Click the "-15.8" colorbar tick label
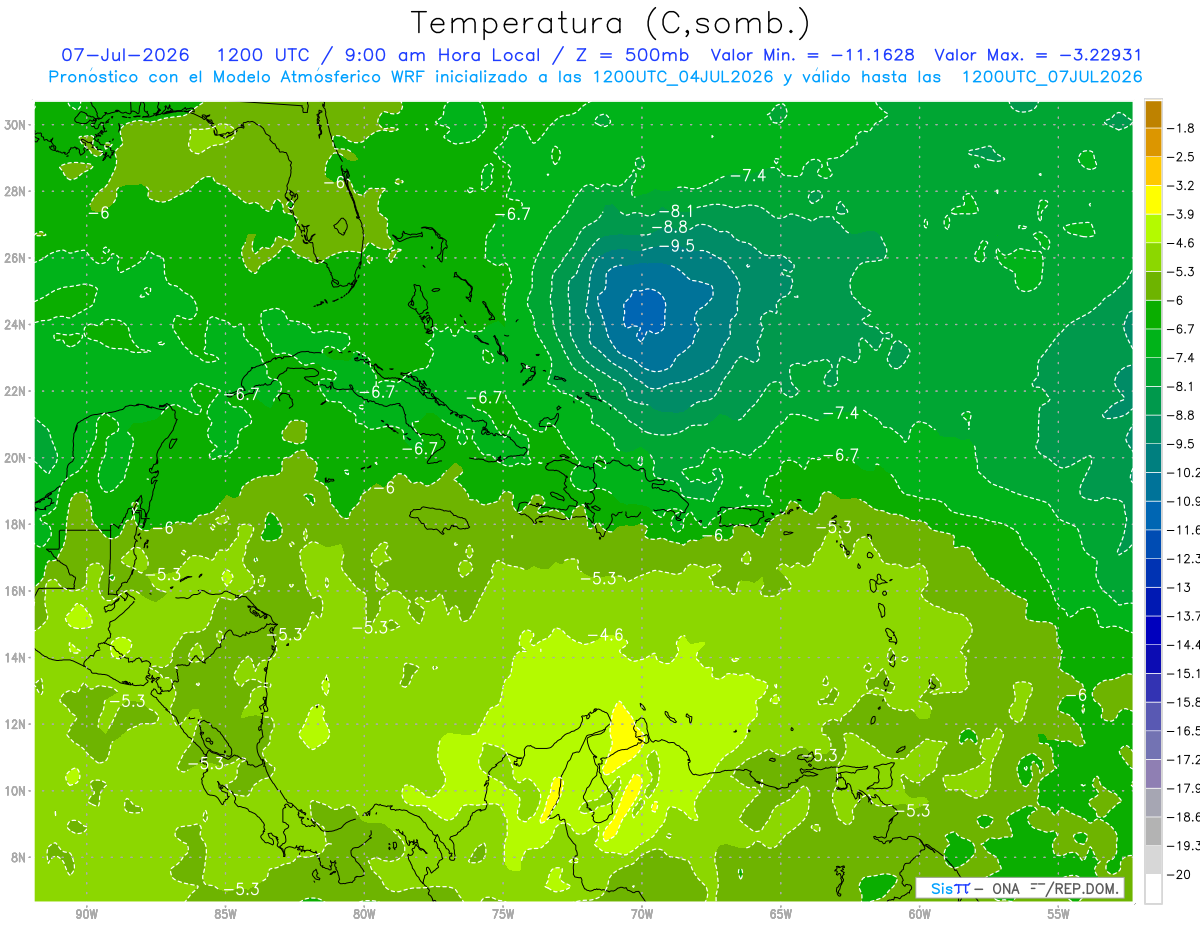The height and width of the screenshot is (927, 1200). click(x=1185, y=702)
